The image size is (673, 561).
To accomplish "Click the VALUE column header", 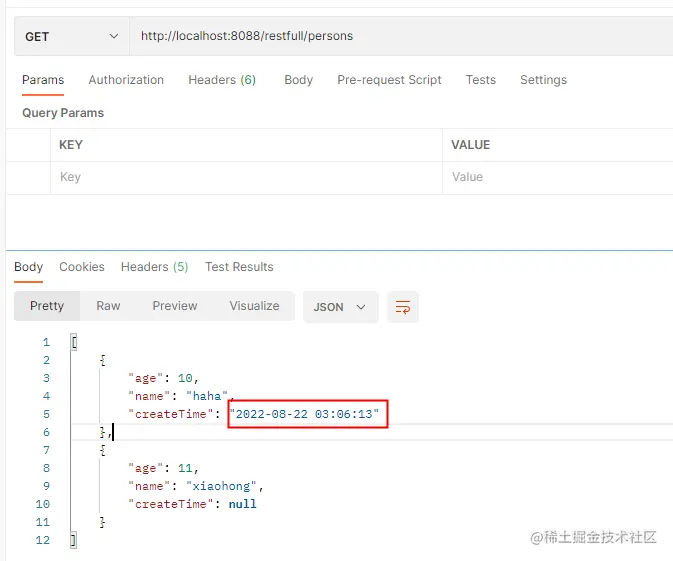I will (x=470, y=145).
